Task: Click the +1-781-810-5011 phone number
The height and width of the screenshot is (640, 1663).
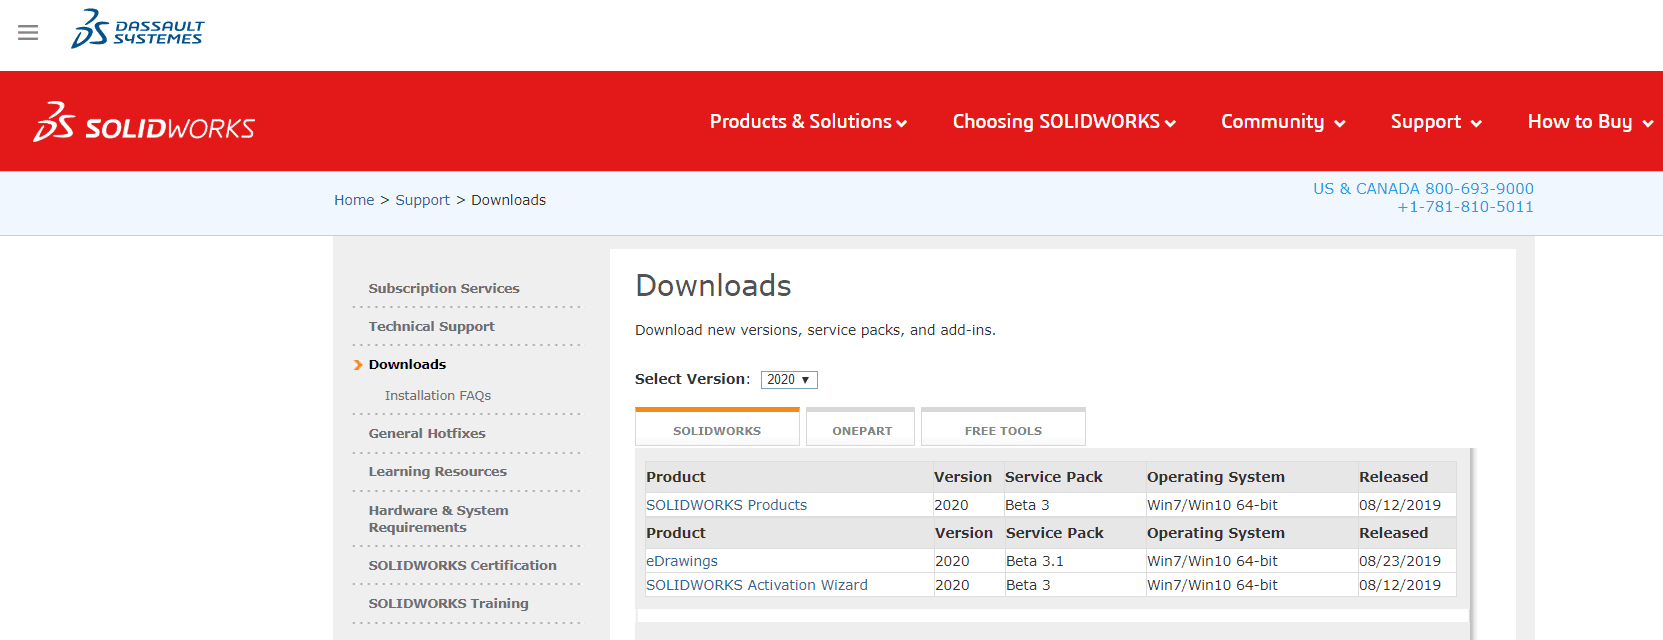Action: (x=1465, y=207)
